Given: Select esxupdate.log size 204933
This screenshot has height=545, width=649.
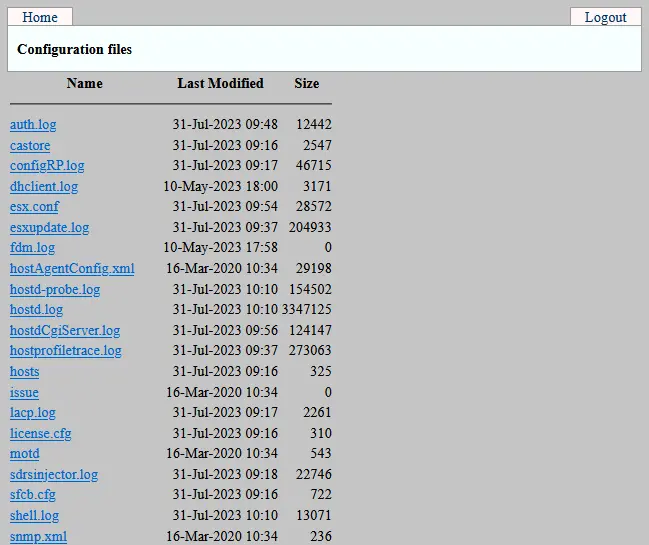Looking at the screenshot, I should [310, 227].
